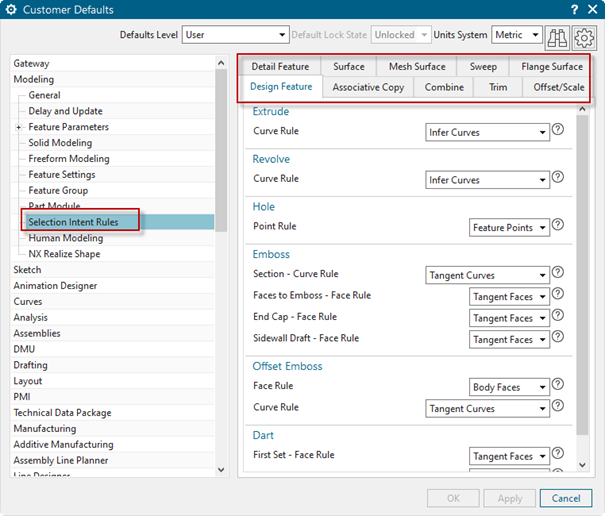Viewport: 605px width, 516px height.
Task: Switch to the Associative Copy tab
Action: (x=368, y=87)
